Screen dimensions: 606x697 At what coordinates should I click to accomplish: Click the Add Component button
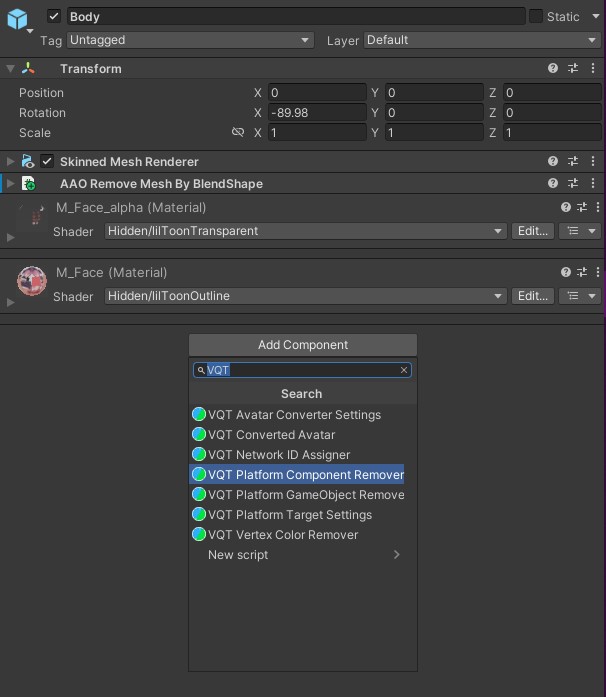click(x=303, y=344)
